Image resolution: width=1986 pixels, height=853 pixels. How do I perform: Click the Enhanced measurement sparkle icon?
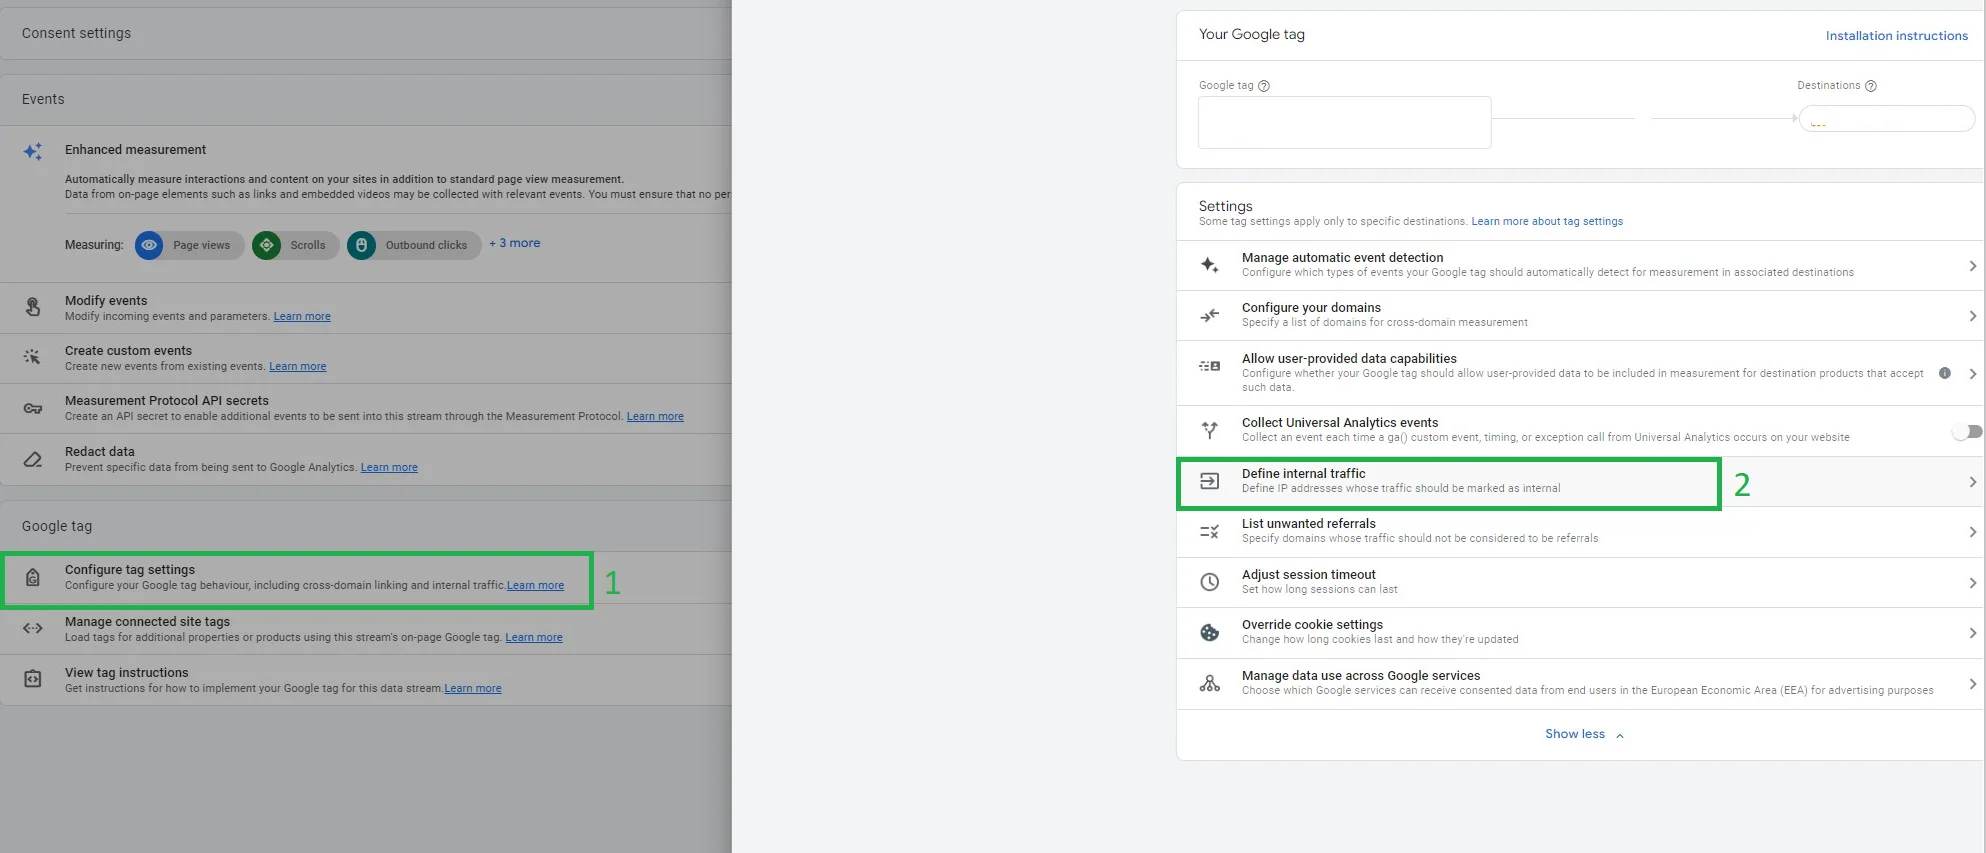click(33, 151)
